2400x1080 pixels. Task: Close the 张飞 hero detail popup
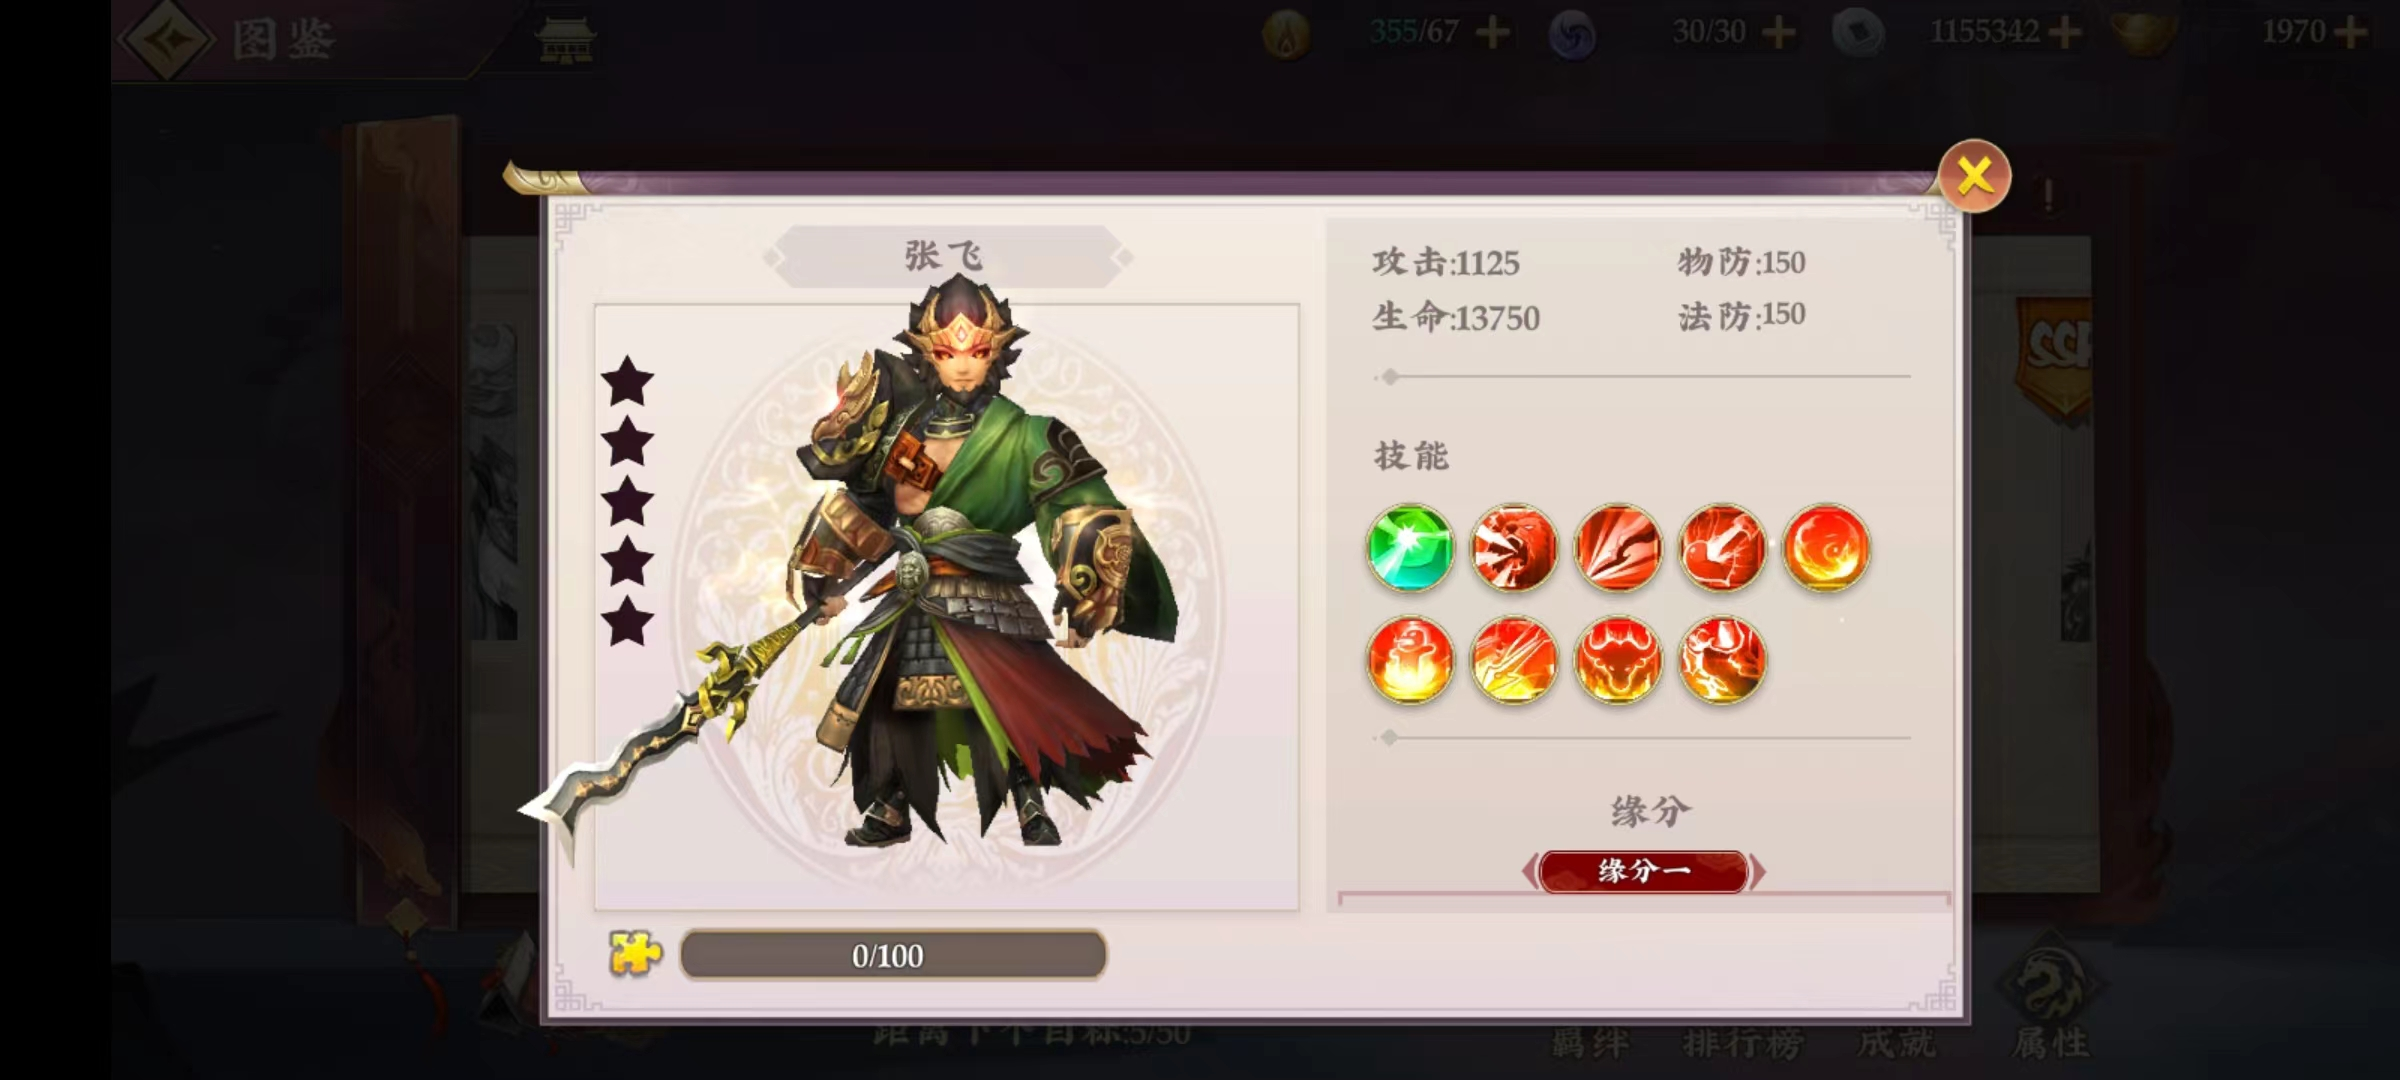[1974, 176]
